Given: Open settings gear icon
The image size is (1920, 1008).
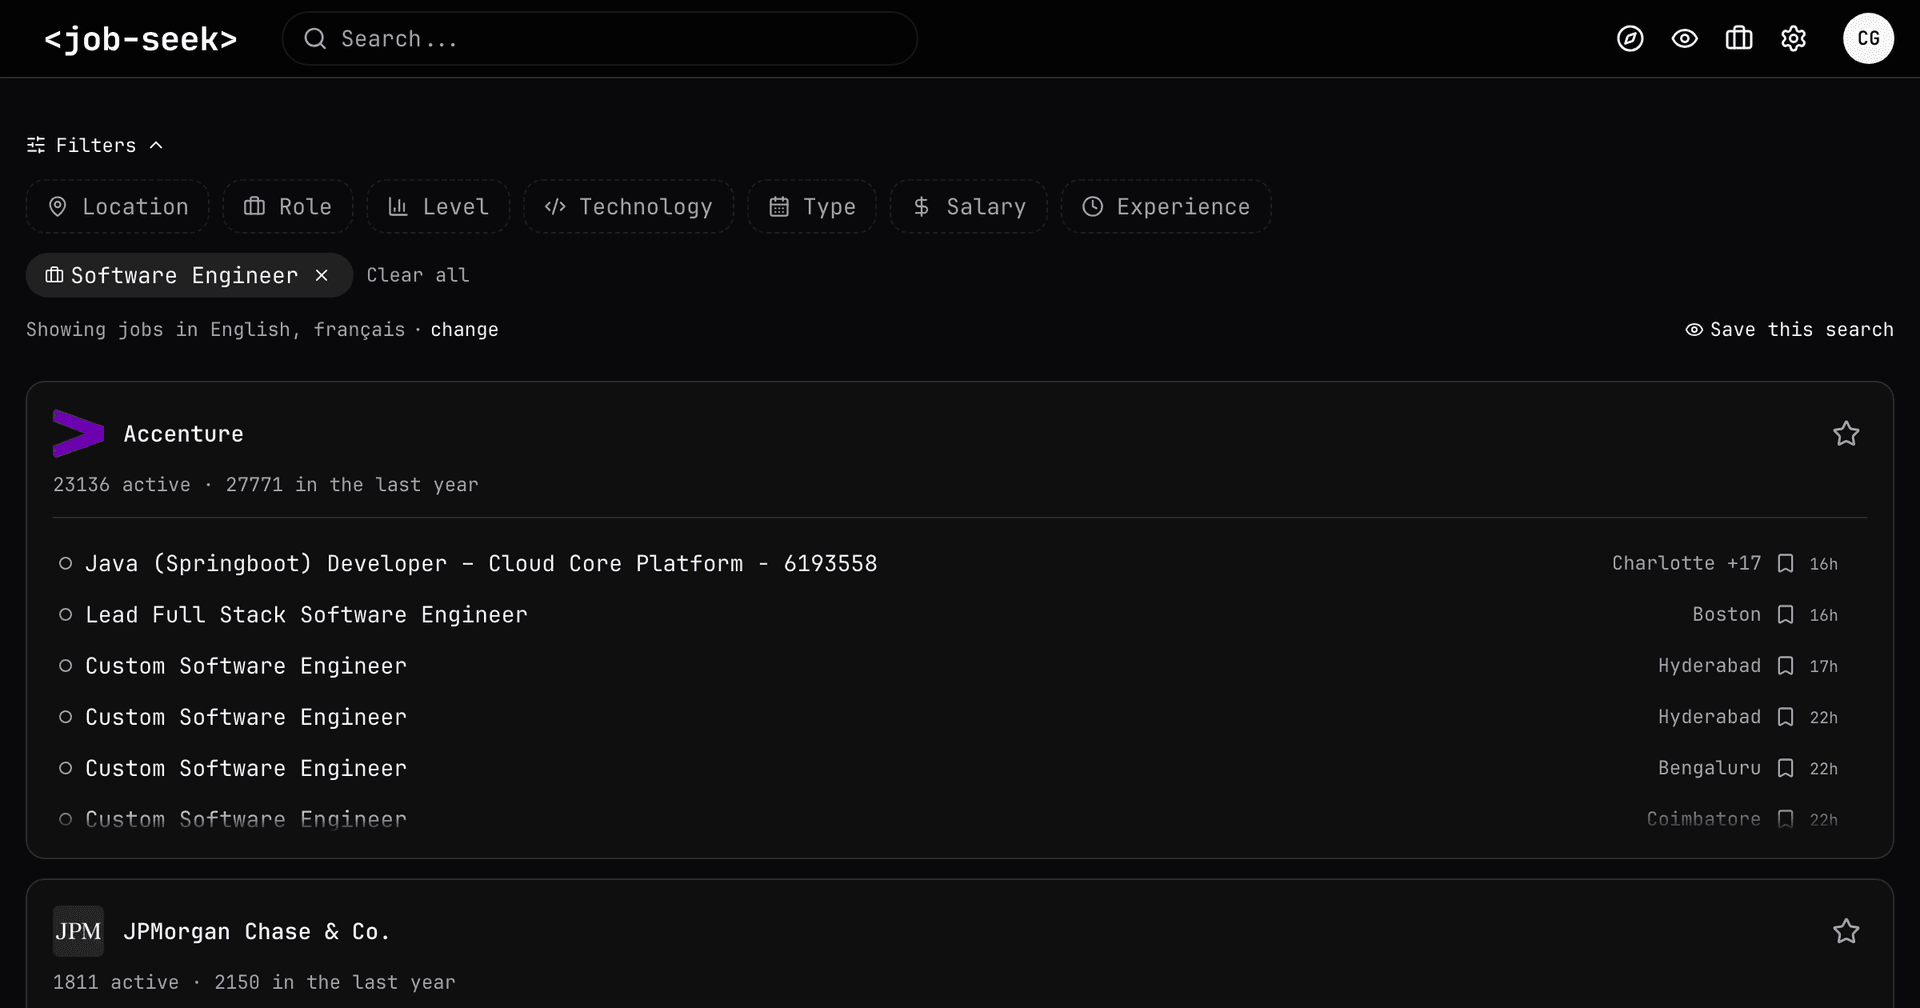Looking at the screenshot, I should tap(1794, 39).
